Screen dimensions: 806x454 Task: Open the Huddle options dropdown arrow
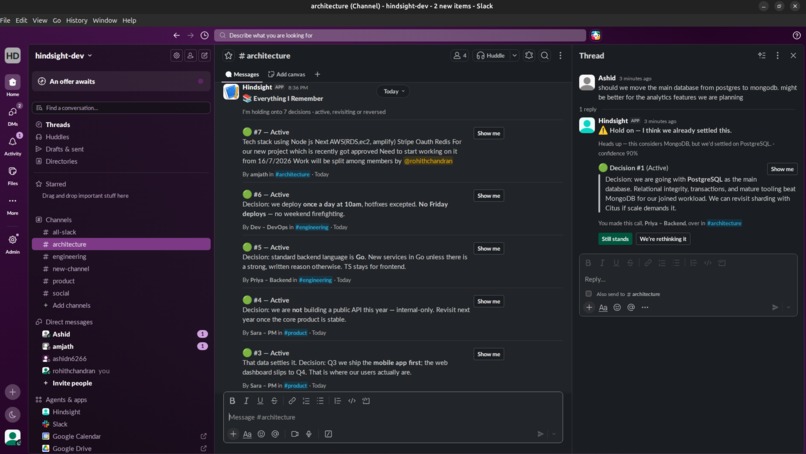[x=514, y=56]
